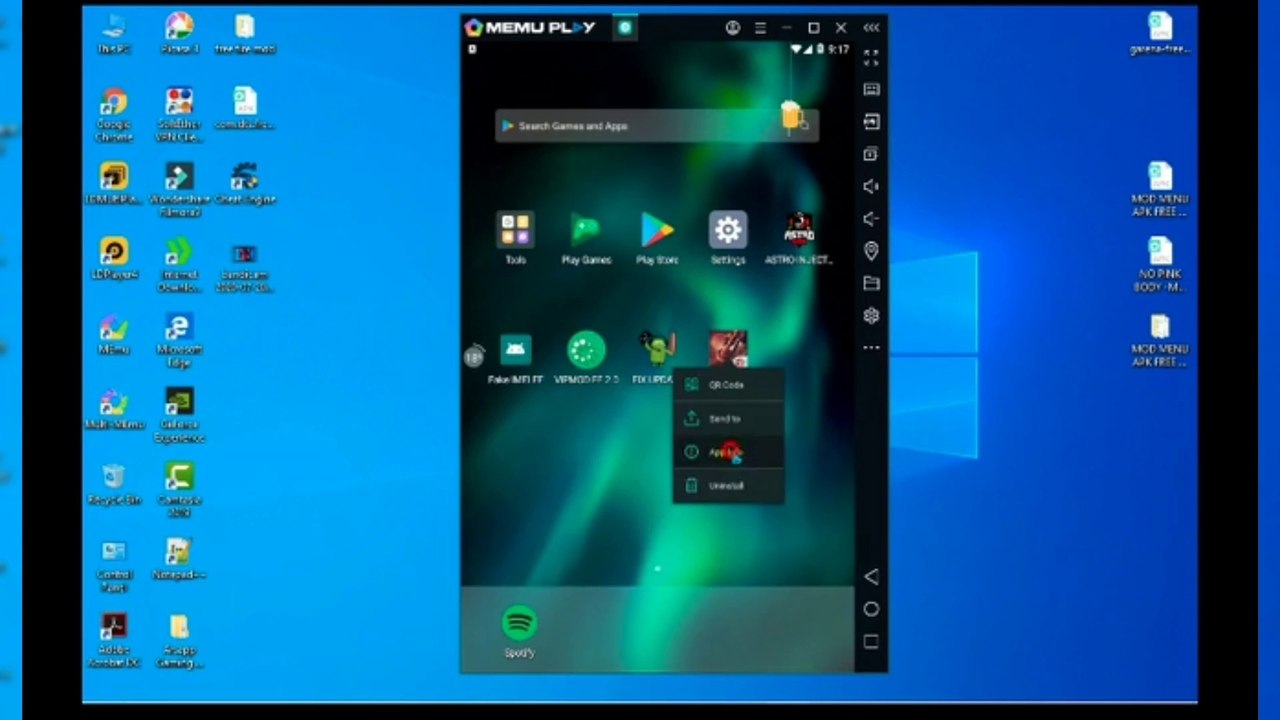This screenshot has height=720, width=1280.
Task: Select the Recycle Bin desktop icon
Action: [114, 484]
